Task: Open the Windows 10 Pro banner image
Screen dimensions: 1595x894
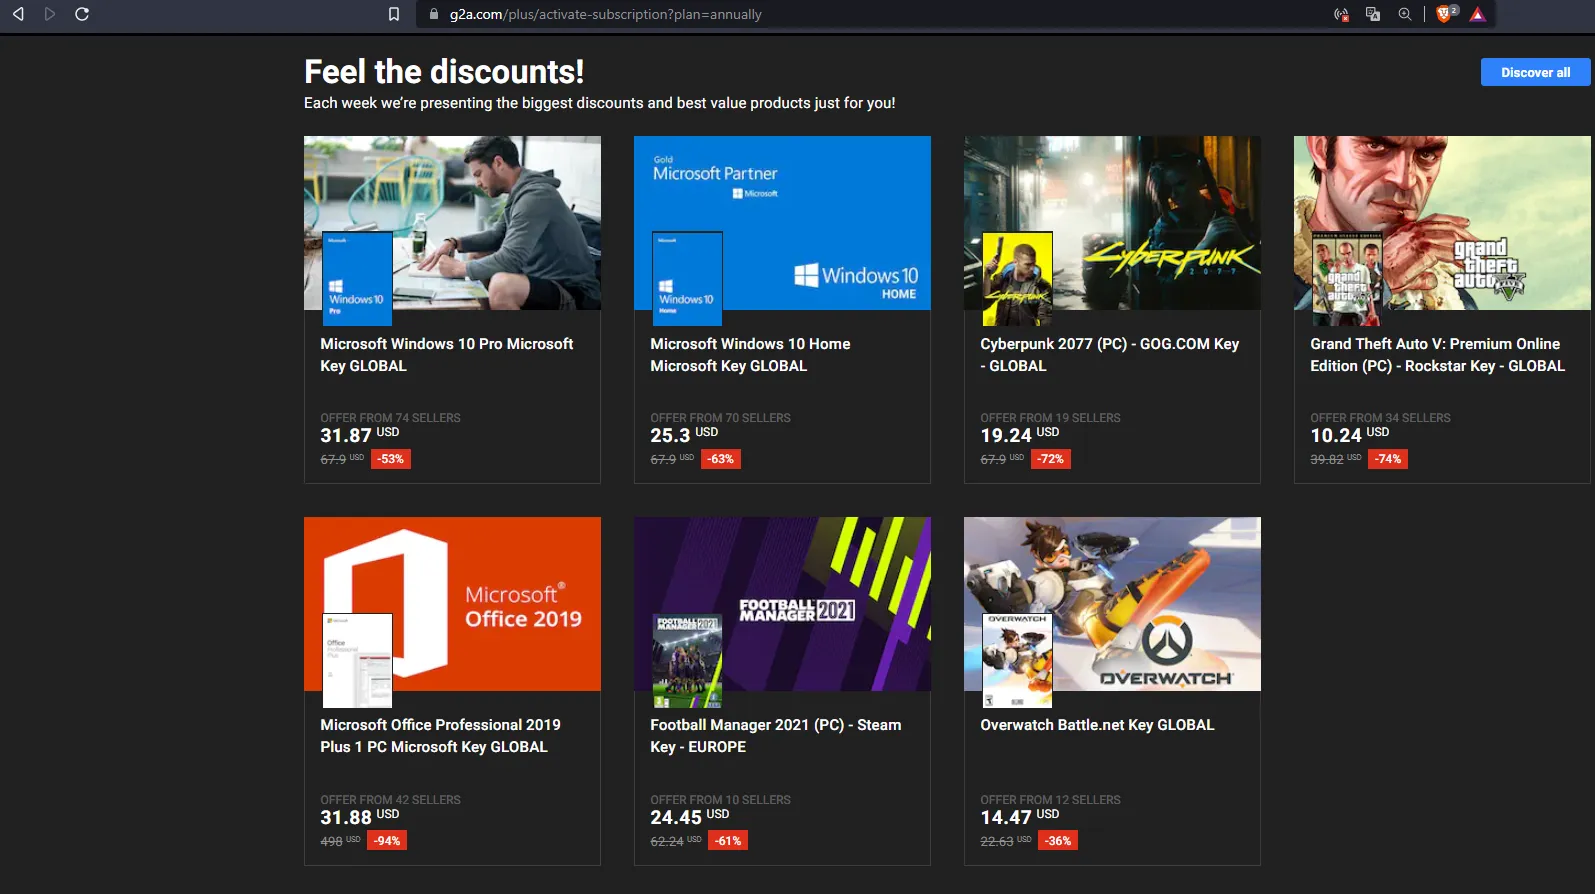Action: click(x=452, y=222)
